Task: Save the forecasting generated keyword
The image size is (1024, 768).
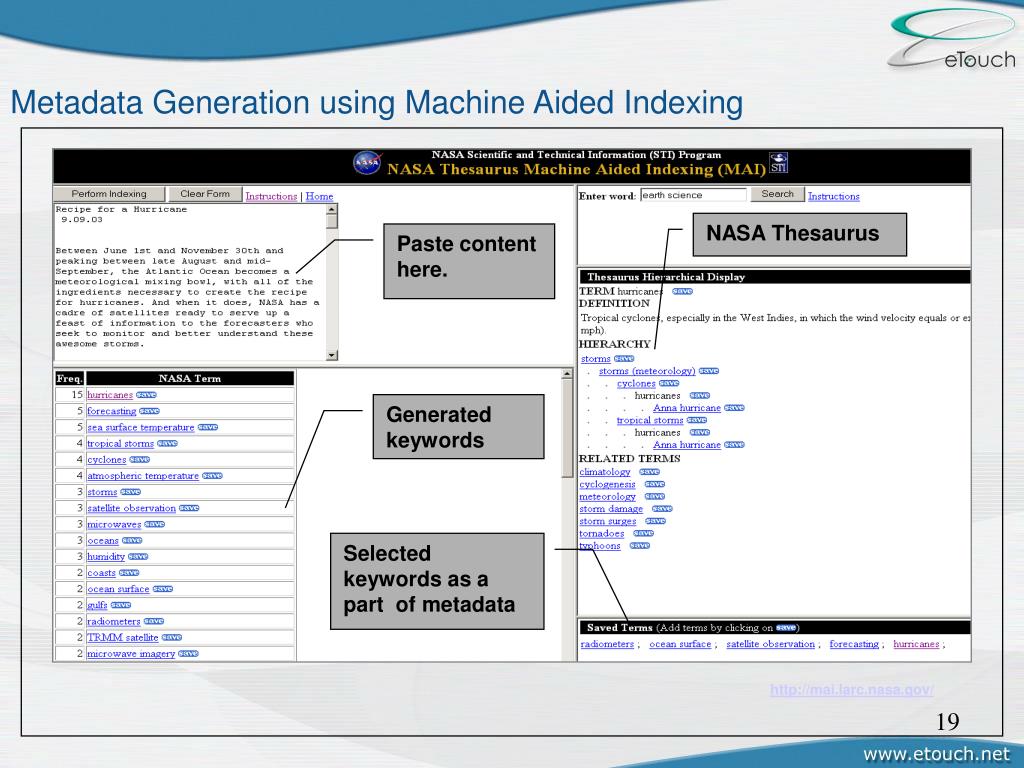Action: 150,411
